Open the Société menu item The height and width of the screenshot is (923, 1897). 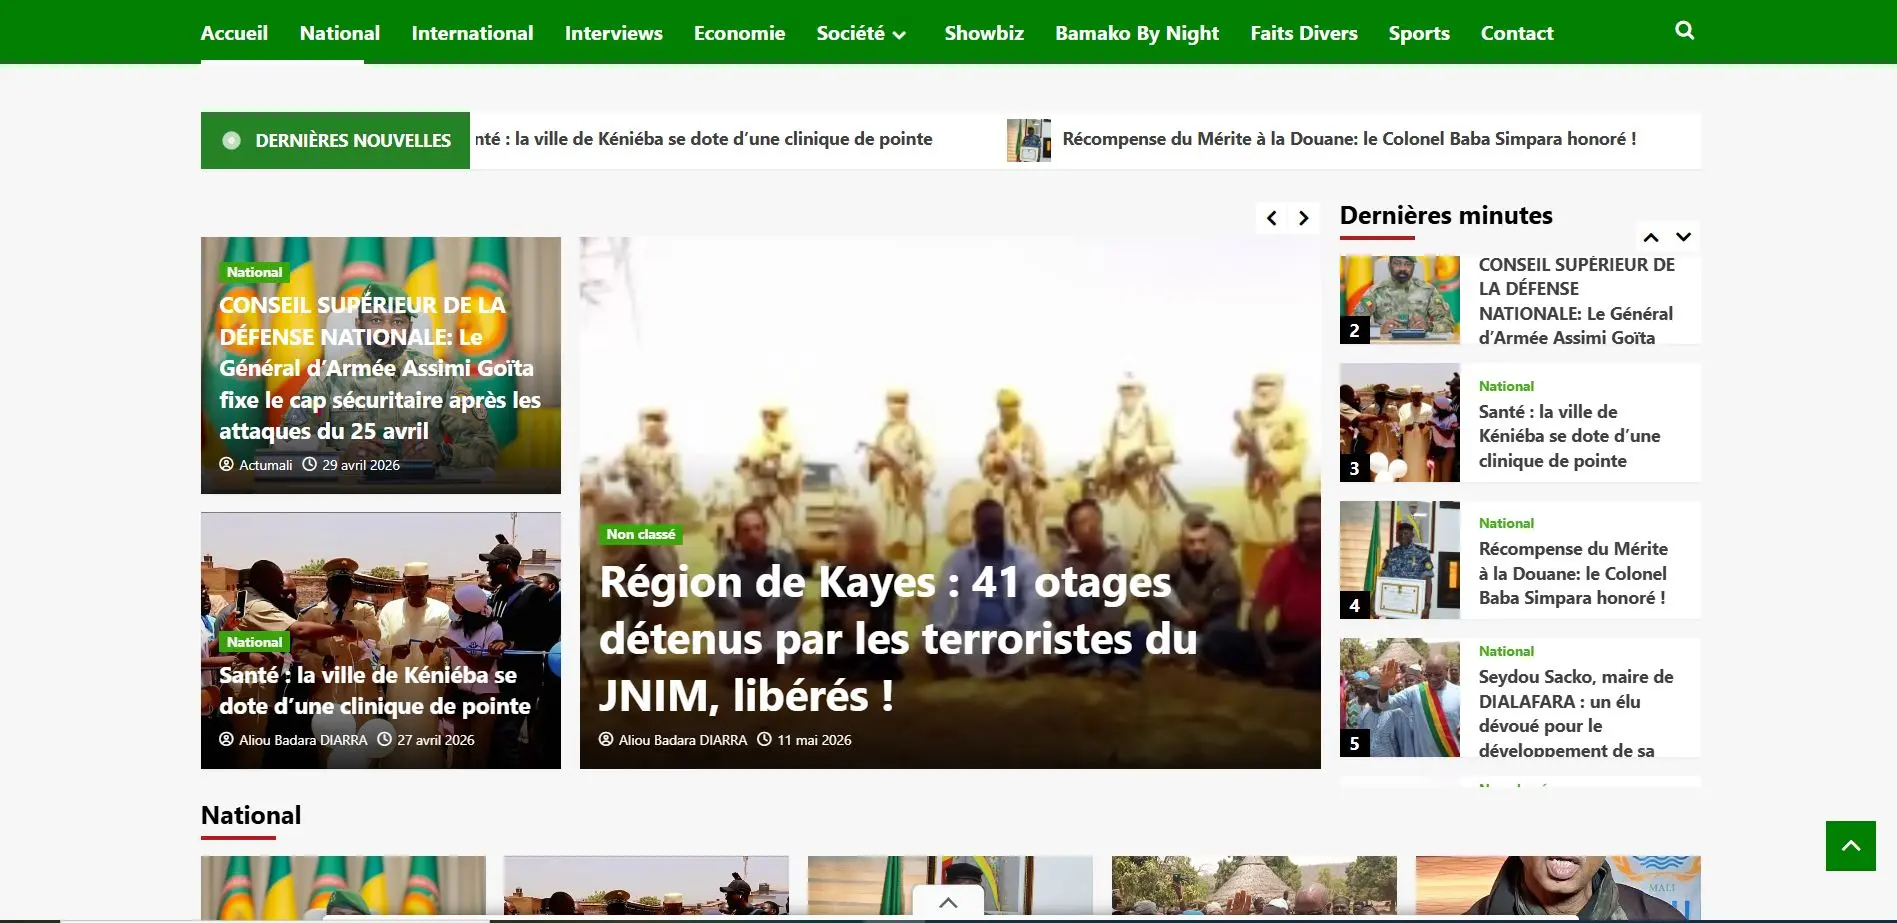850,33
